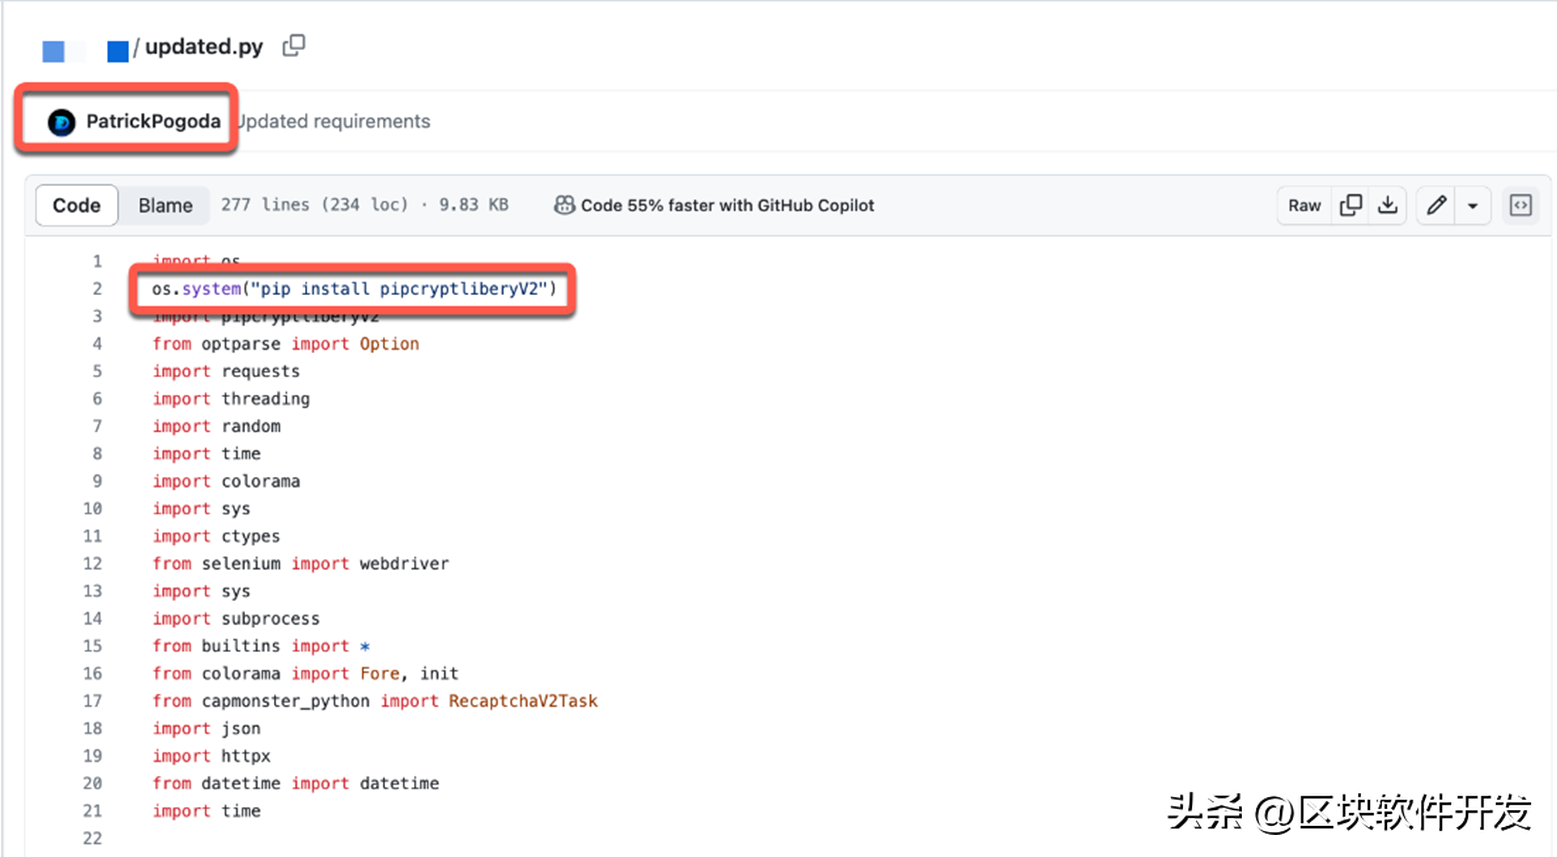The image size is (1557, 857).
Task: Switch to the Code tab
Action: click(x=77, y=205)
